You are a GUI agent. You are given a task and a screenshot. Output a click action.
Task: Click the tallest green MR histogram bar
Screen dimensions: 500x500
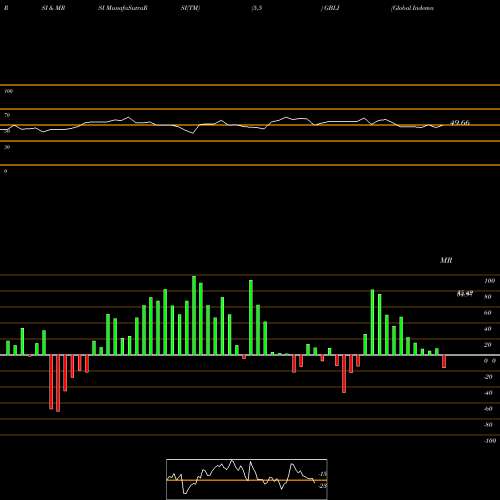[194, 315]
